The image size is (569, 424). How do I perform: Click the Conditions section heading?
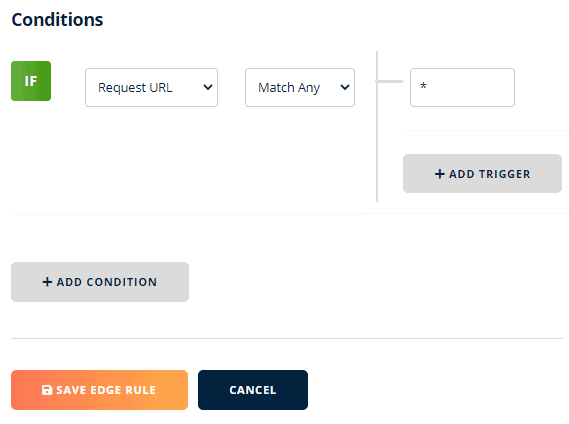(x=57, y=20)
